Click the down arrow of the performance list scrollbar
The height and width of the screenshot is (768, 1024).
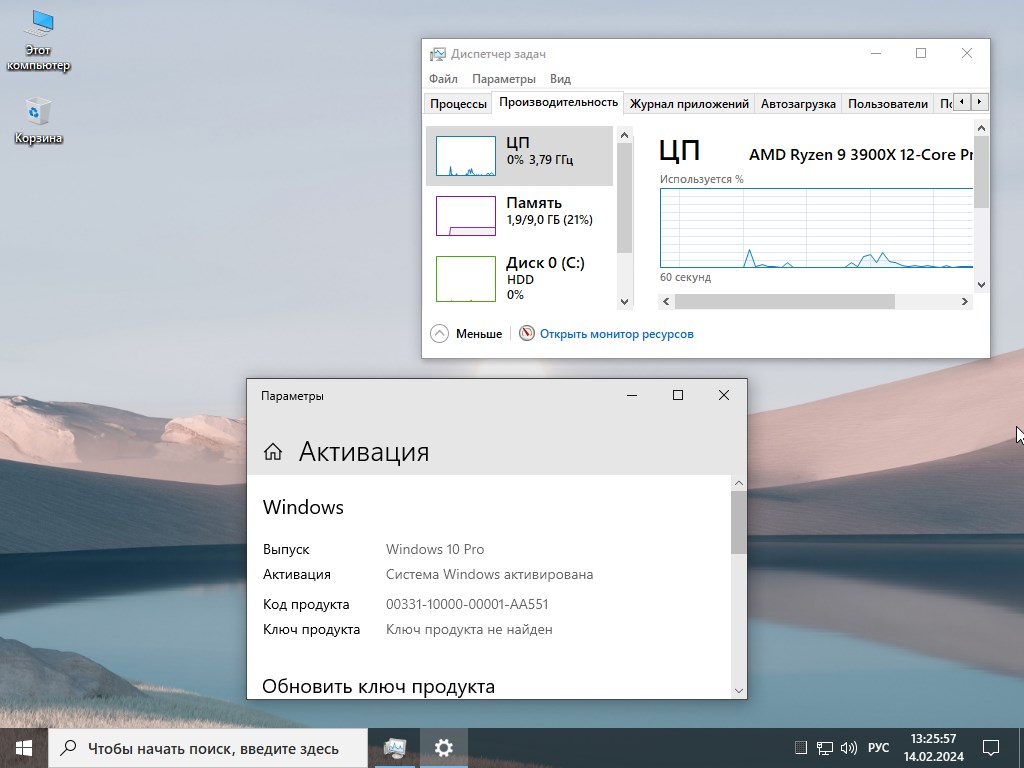(624, 301)
